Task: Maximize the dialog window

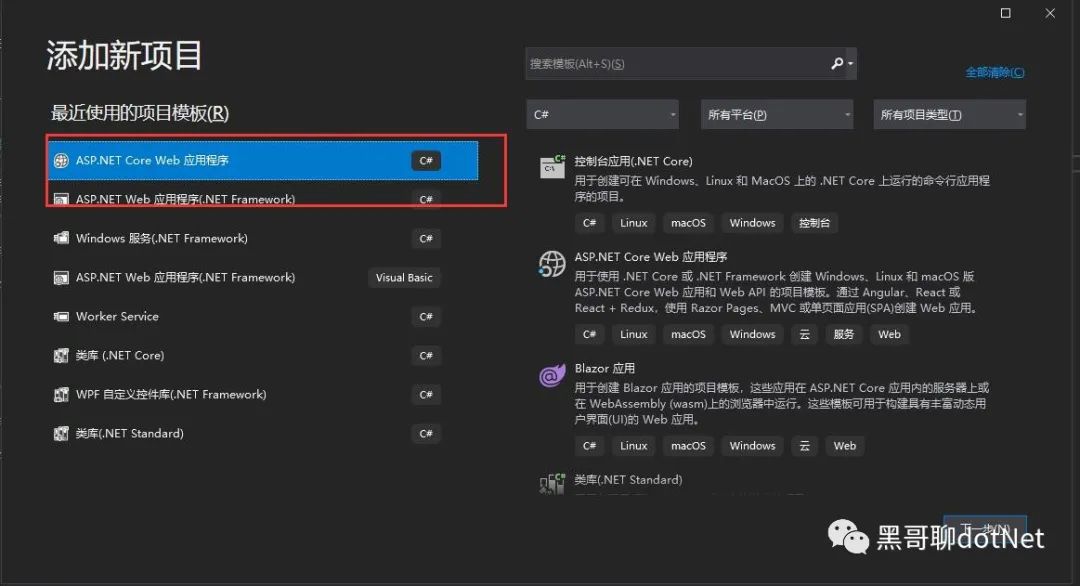Action: pyautogui.click(x=1006, y=13)
